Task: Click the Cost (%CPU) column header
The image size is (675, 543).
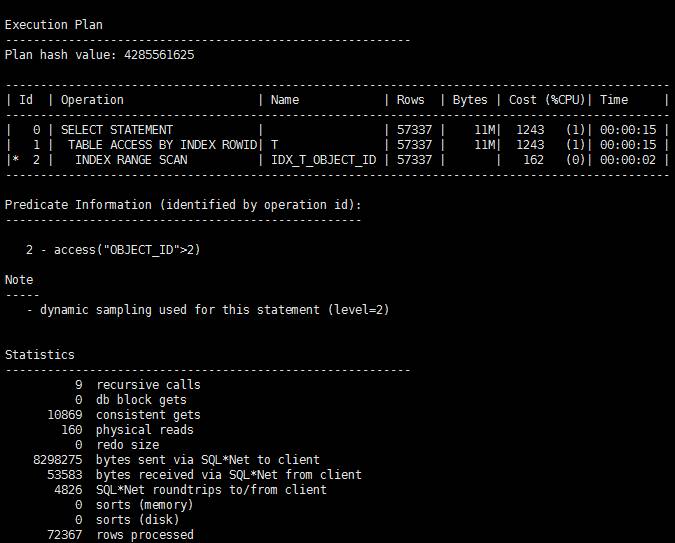Action: click(x=548, y=100)
